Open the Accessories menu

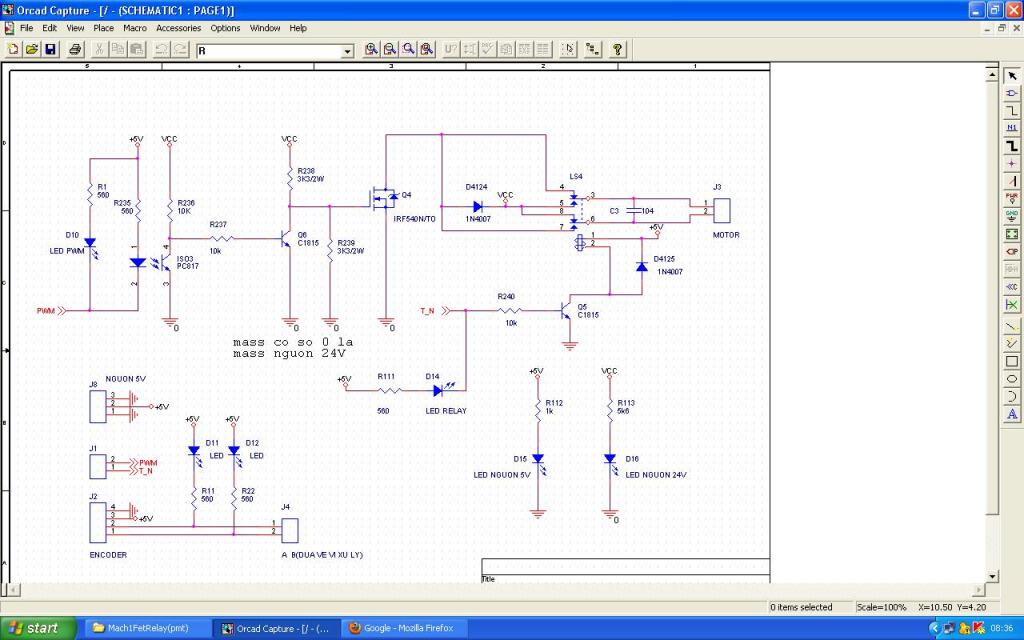pos(178,28)
